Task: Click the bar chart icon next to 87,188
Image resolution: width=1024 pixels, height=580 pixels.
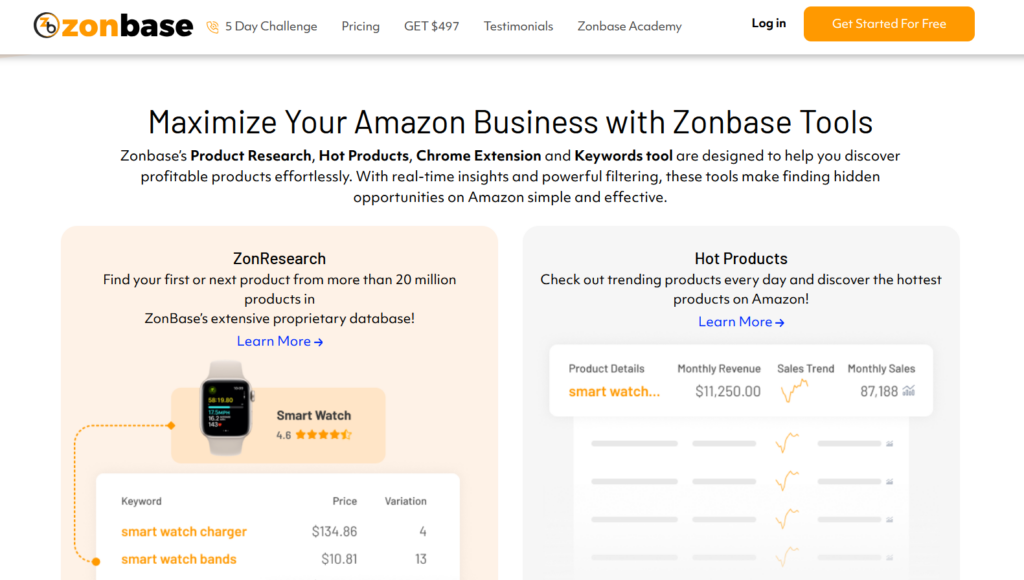Action: [908, 391]
